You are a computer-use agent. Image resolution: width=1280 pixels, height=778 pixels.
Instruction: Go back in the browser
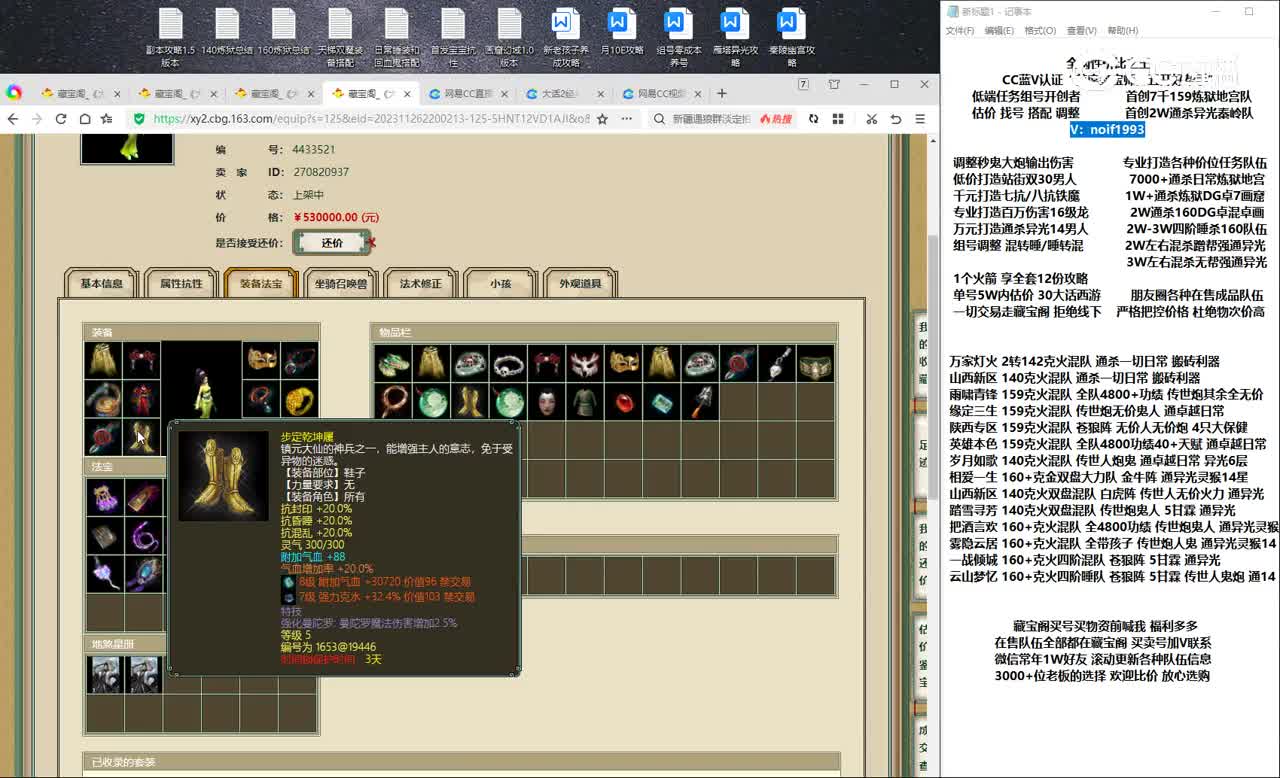click(13, 118)
